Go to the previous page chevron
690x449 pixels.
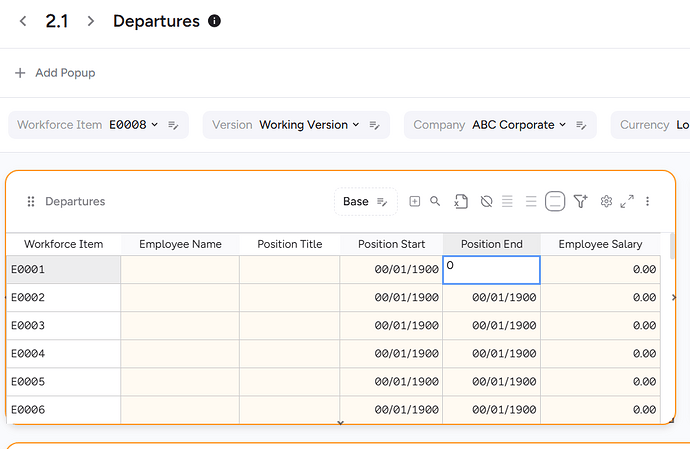point(24,21)
